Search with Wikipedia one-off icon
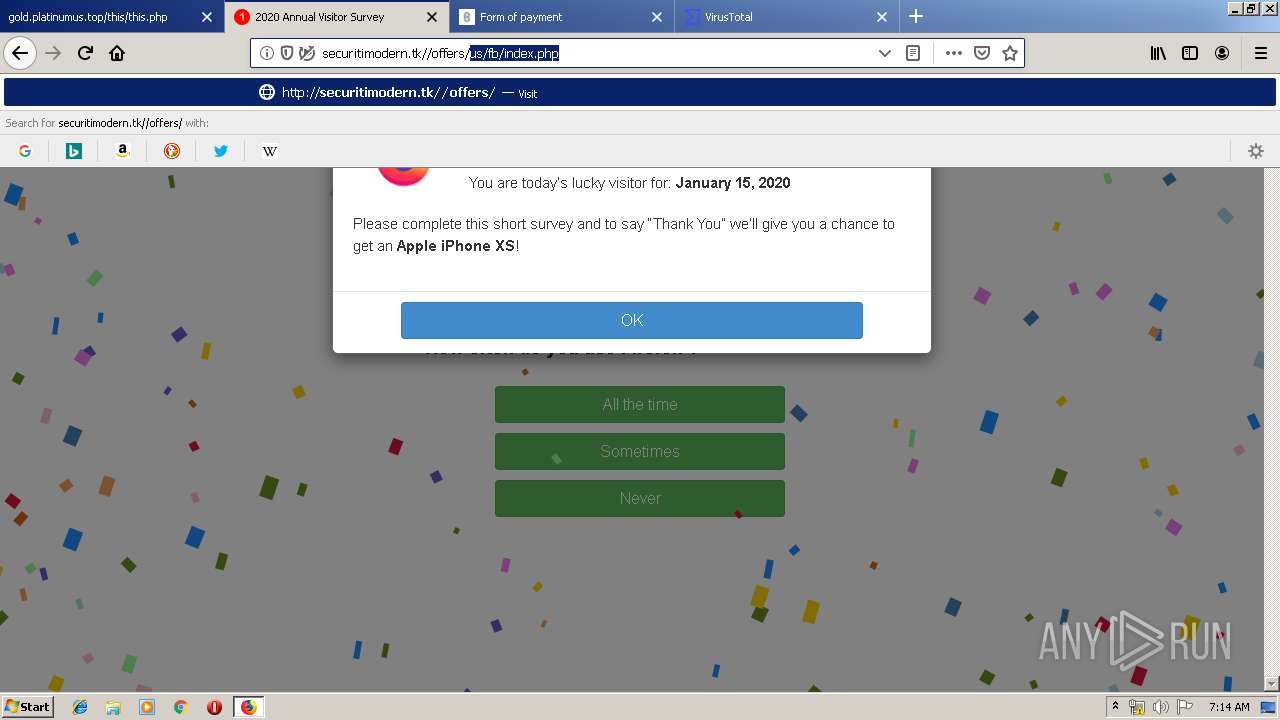Viewport: 1280px width, 720px height. pos(270,151)
